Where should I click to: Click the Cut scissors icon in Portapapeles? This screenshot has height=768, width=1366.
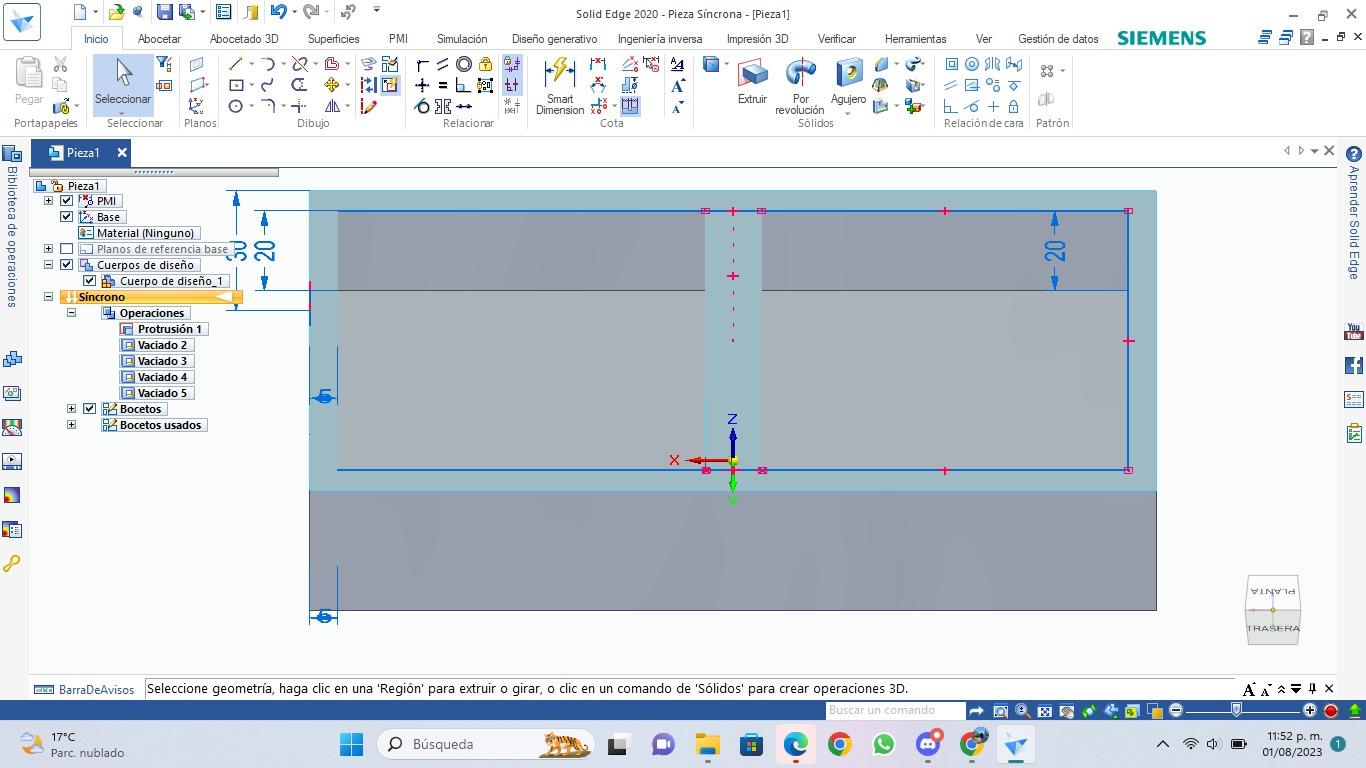coord(60,64)
